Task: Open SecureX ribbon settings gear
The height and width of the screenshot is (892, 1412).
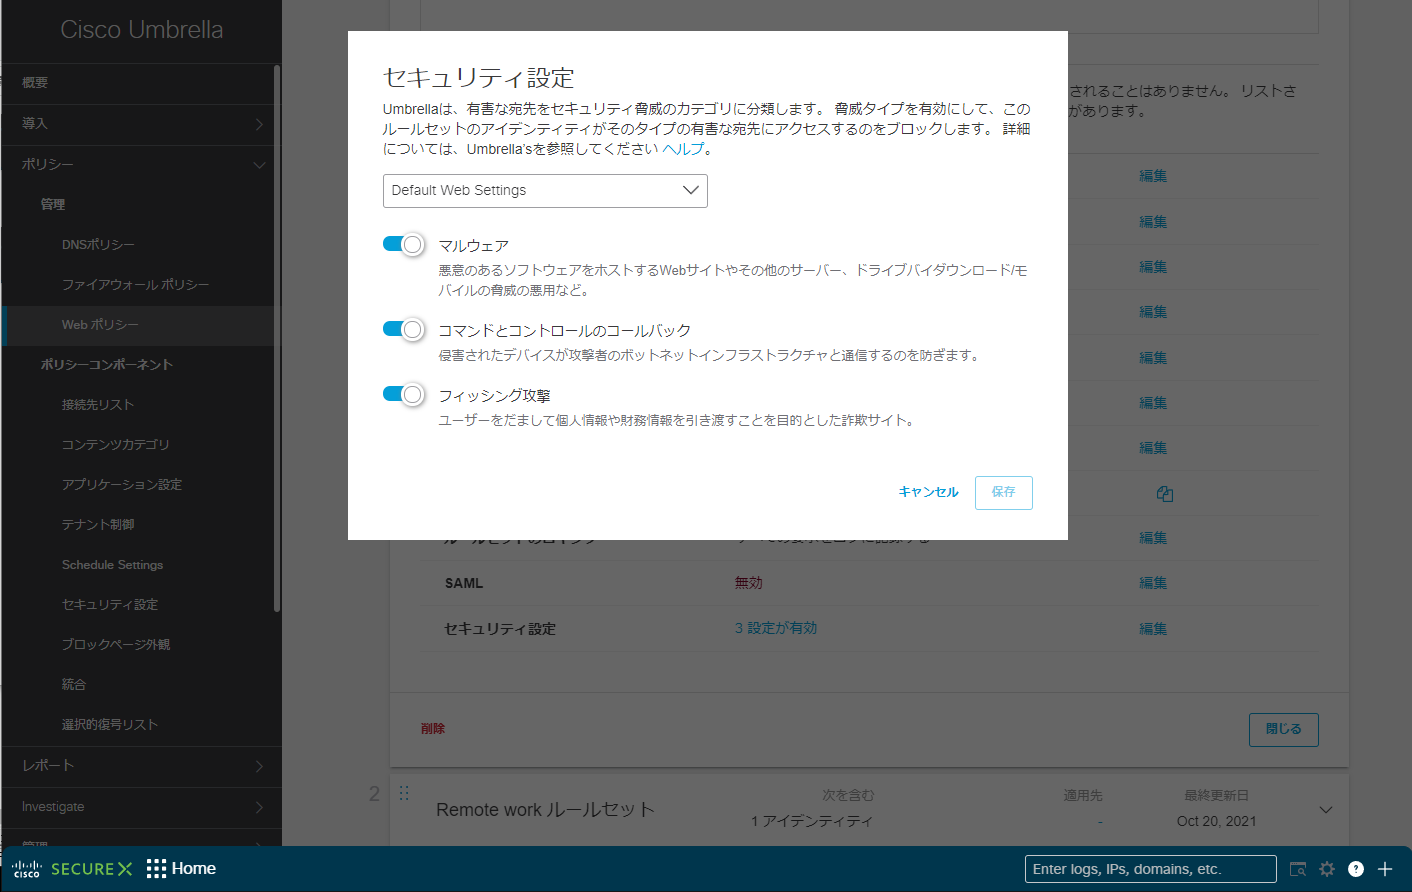Action: (1327, 869)
